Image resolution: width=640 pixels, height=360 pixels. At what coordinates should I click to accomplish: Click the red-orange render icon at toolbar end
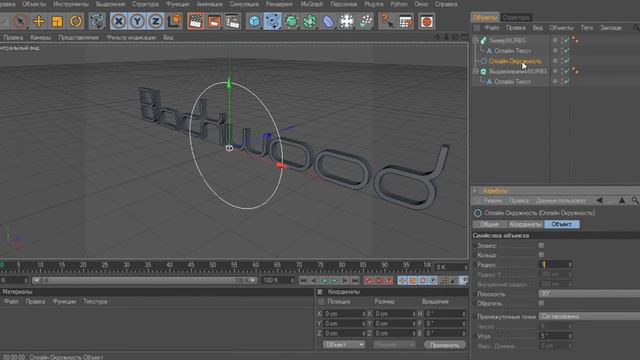[426, 21]
